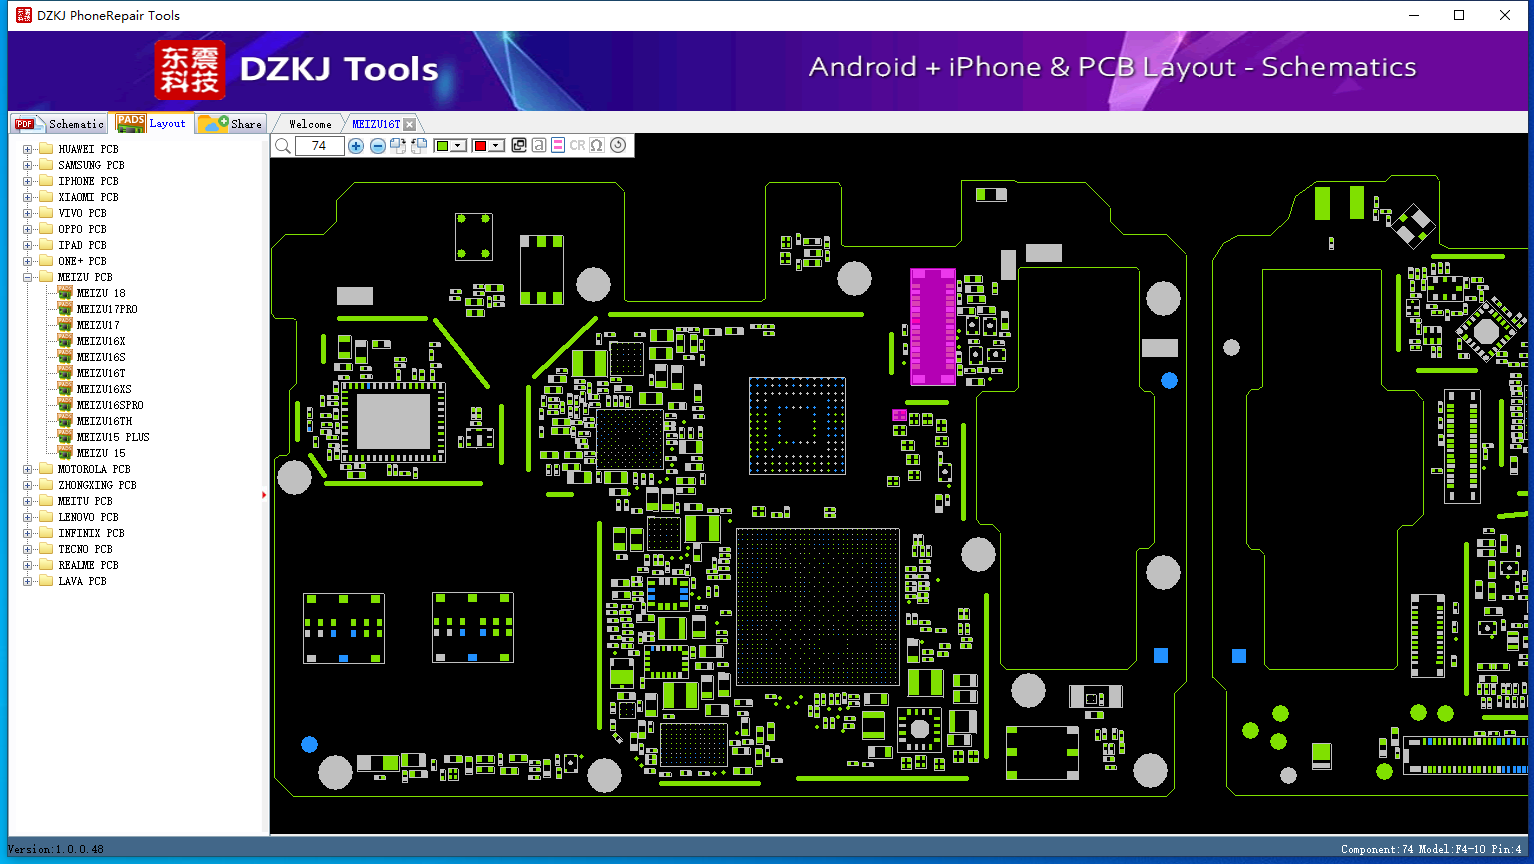Expand the SAMSUNG PCB folder
Screen dimensions: 1534x864
pos(28,165)
